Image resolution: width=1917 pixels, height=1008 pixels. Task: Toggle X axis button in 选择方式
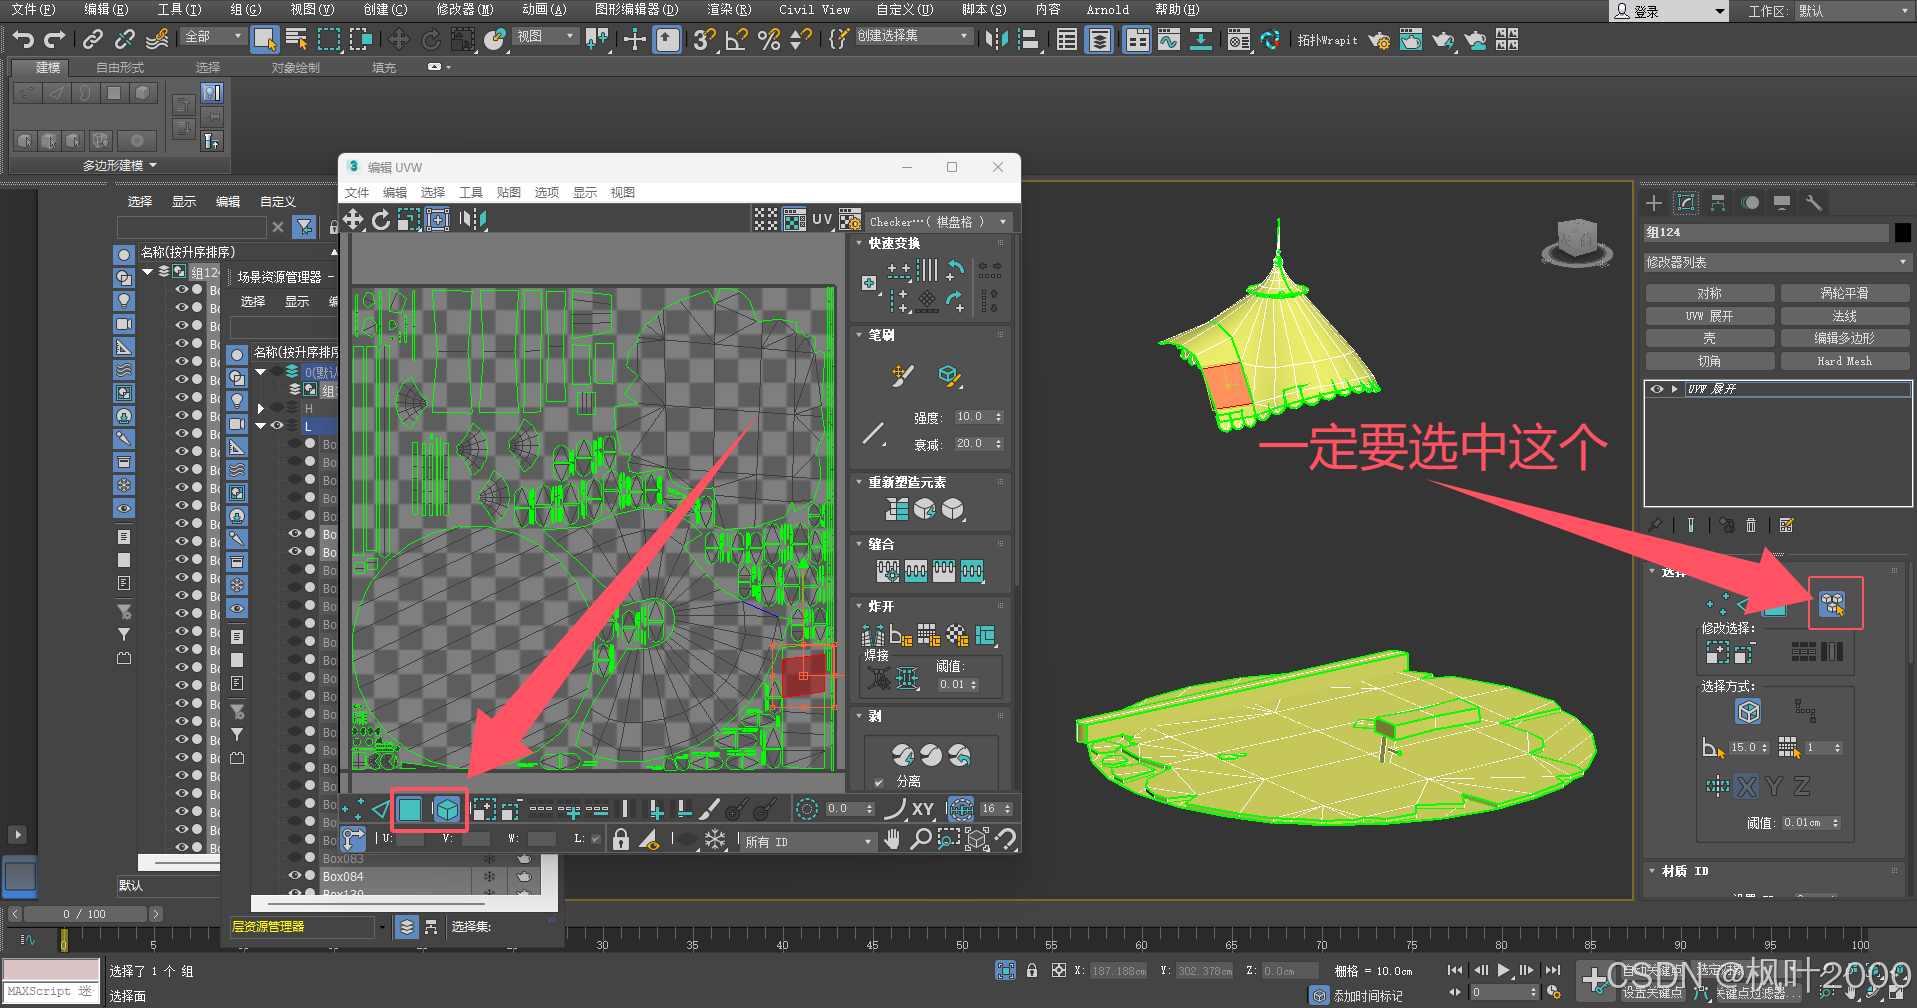[x=1747, y=787]
